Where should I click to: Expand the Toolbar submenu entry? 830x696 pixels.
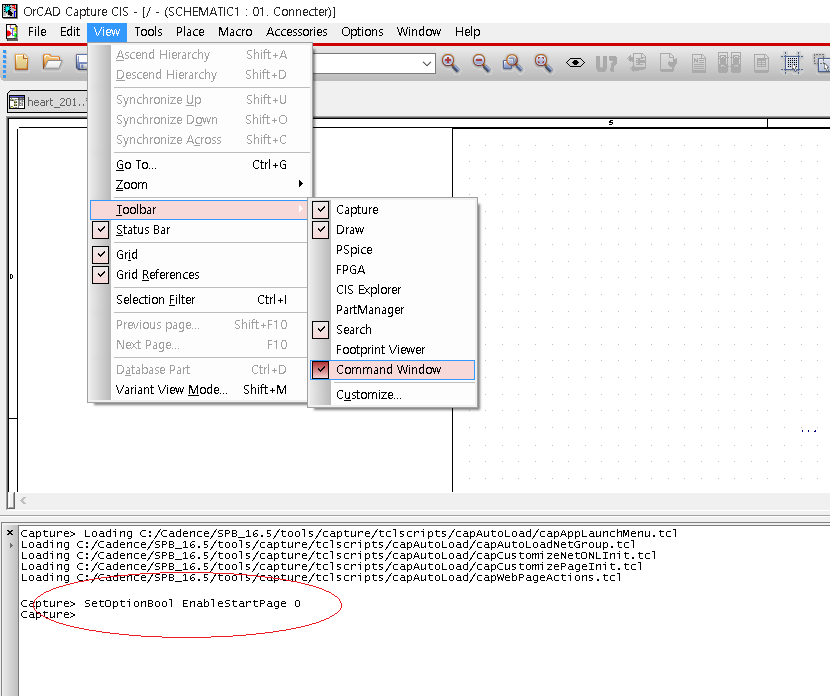(199, 210)
